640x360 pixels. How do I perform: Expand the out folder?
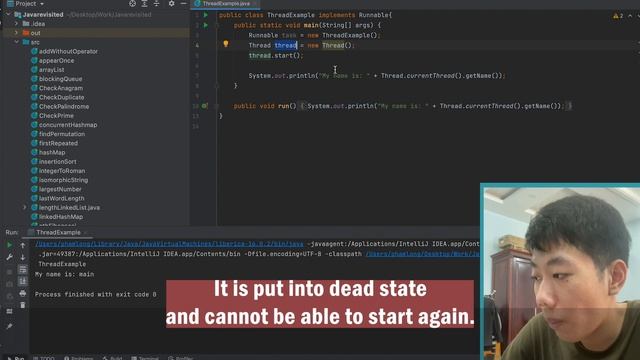tap(16, 33)
